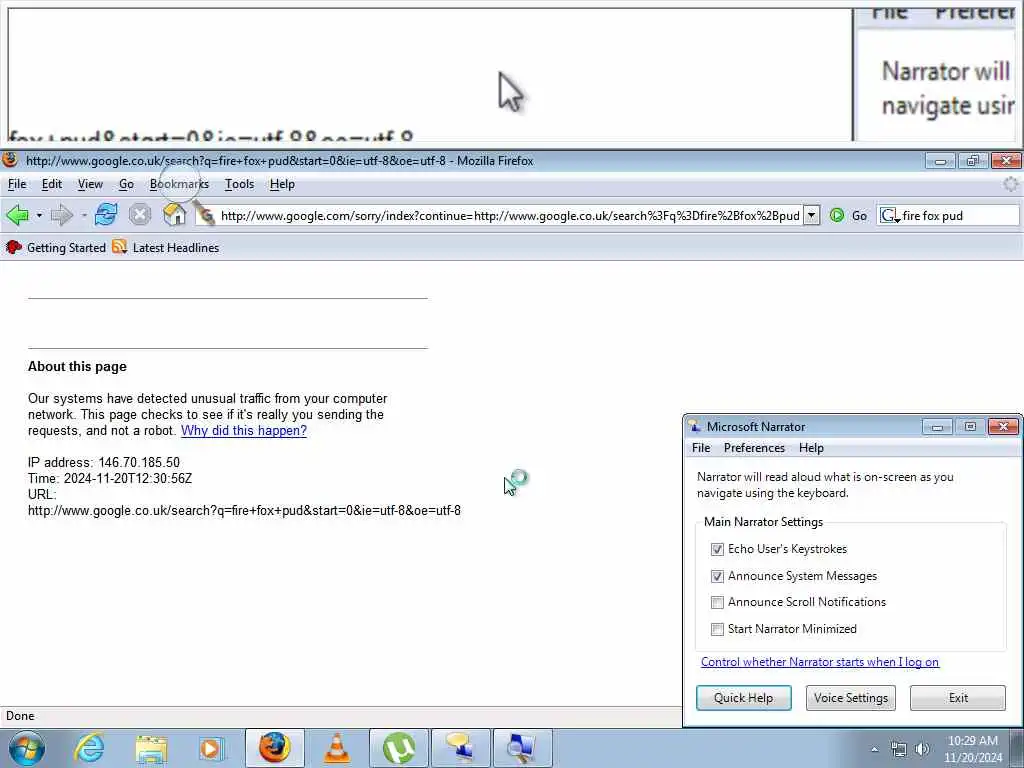Minimize the Microsoft Narrator window
1024x768 pixels.
coord(937,426)
